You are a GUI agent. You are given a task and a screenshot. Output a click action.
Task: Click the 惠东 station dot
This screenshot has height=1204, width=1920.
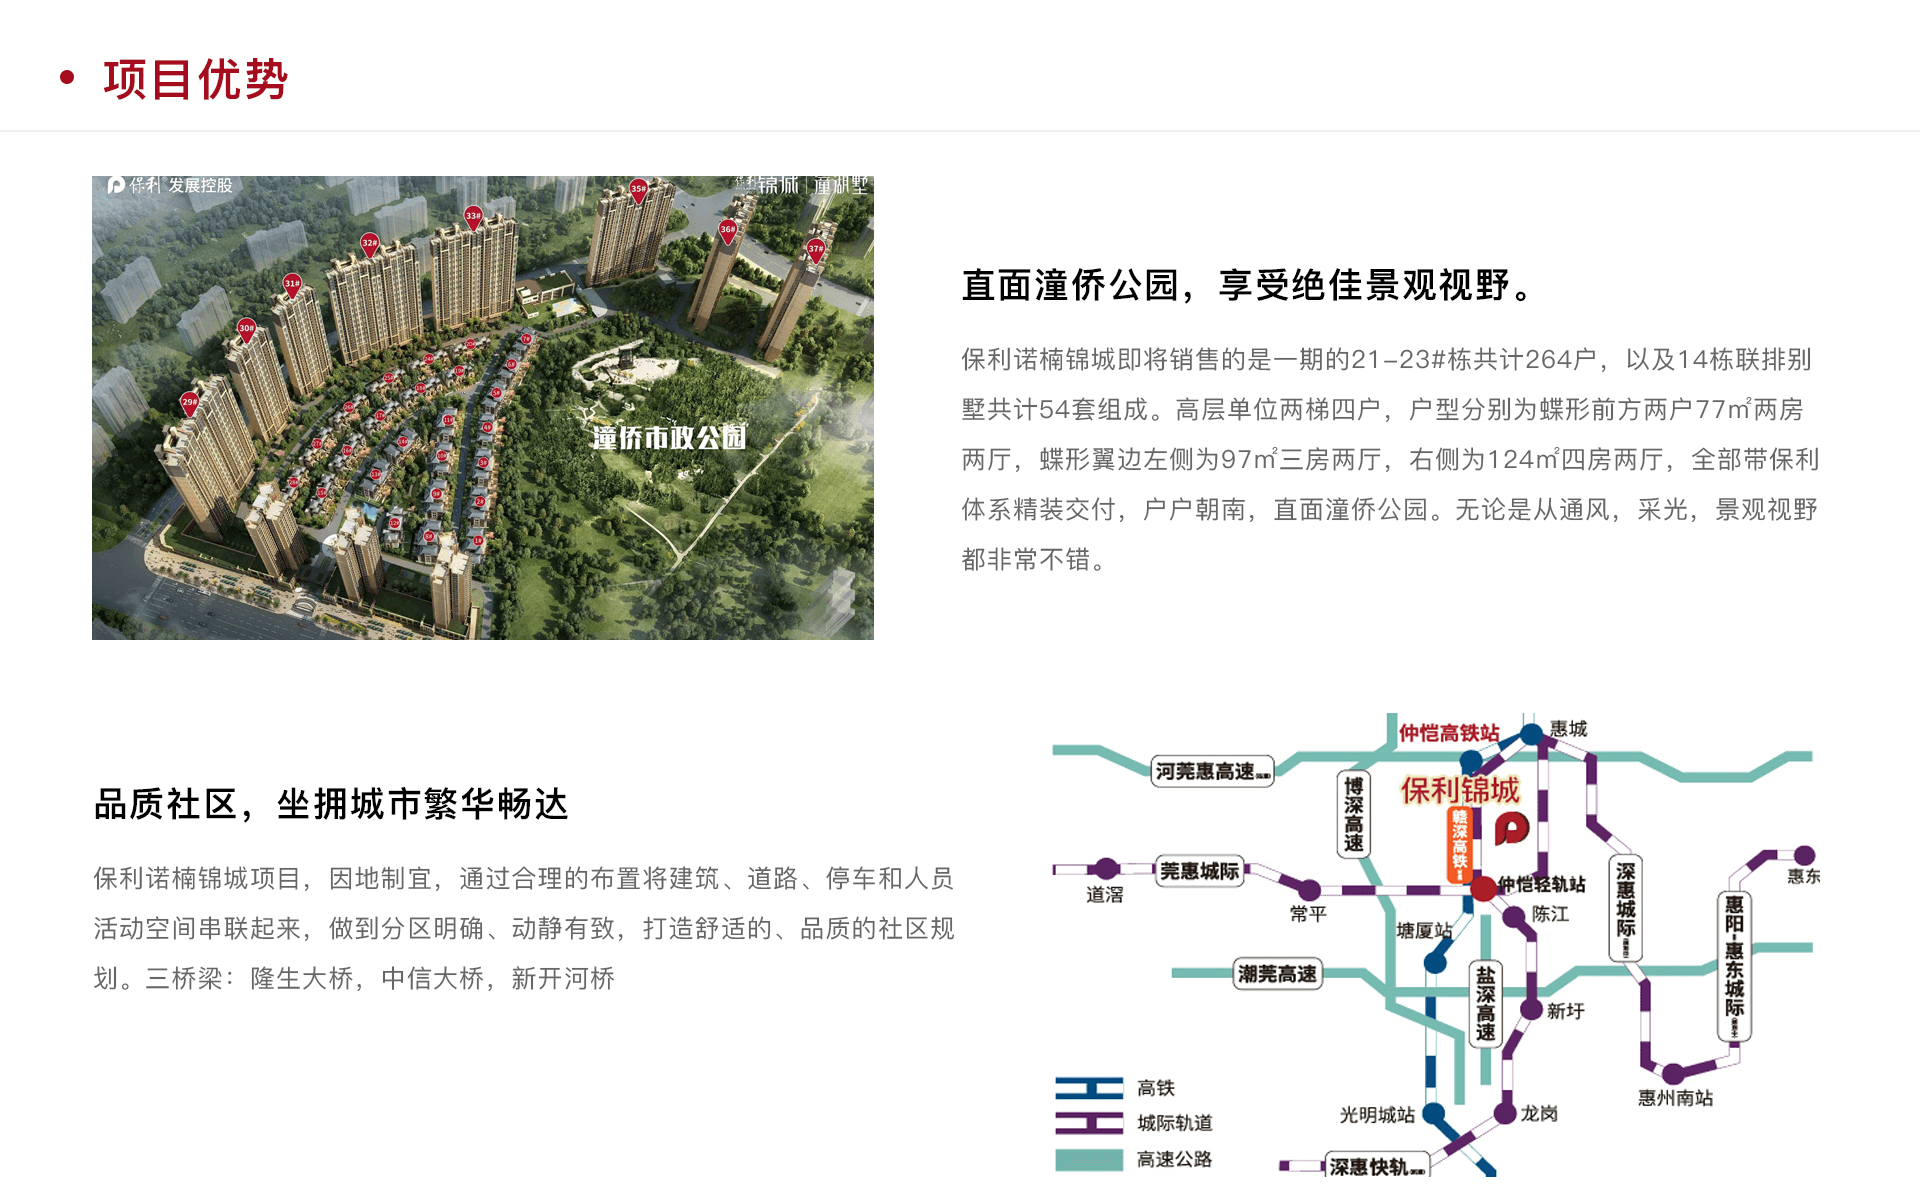[1804, 856]
